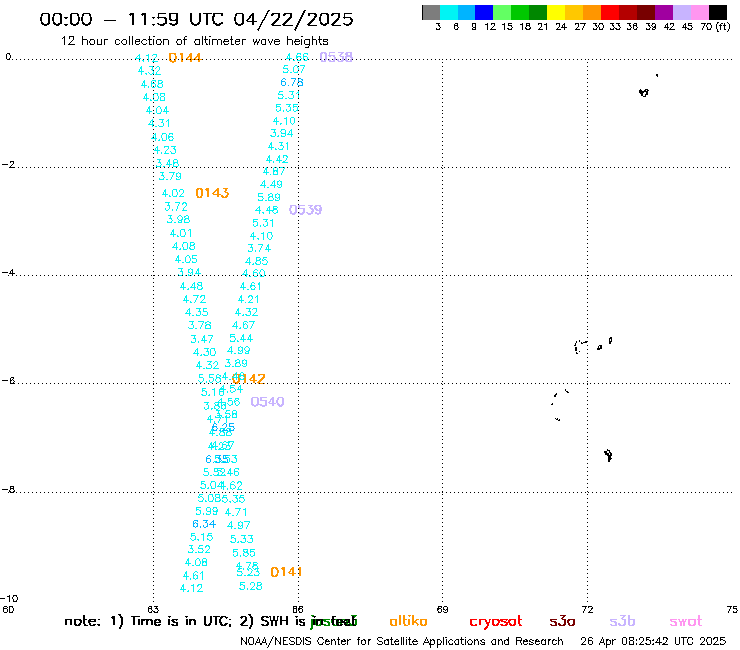Click the 4.87 wave height value
Image resolution: width=740 pixels, height=650 pixels.
[274, 172]
